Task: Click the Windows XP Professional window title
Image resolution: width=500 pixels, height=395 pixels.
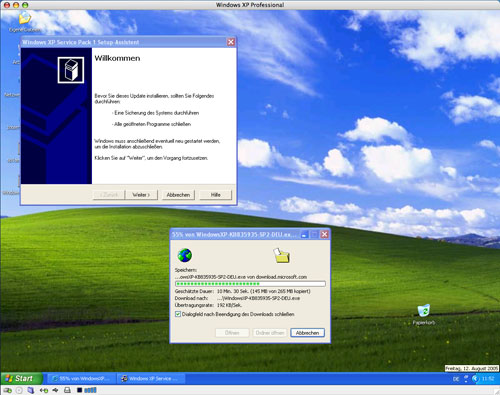Action: tap(250, 5)
